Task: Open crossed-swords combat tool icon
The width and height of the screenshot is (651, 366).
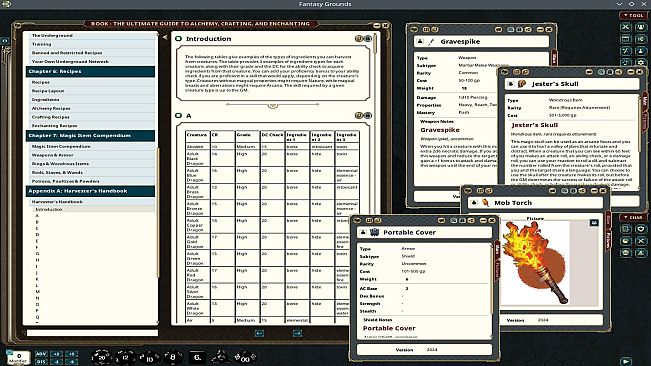Action: point(626,27)
